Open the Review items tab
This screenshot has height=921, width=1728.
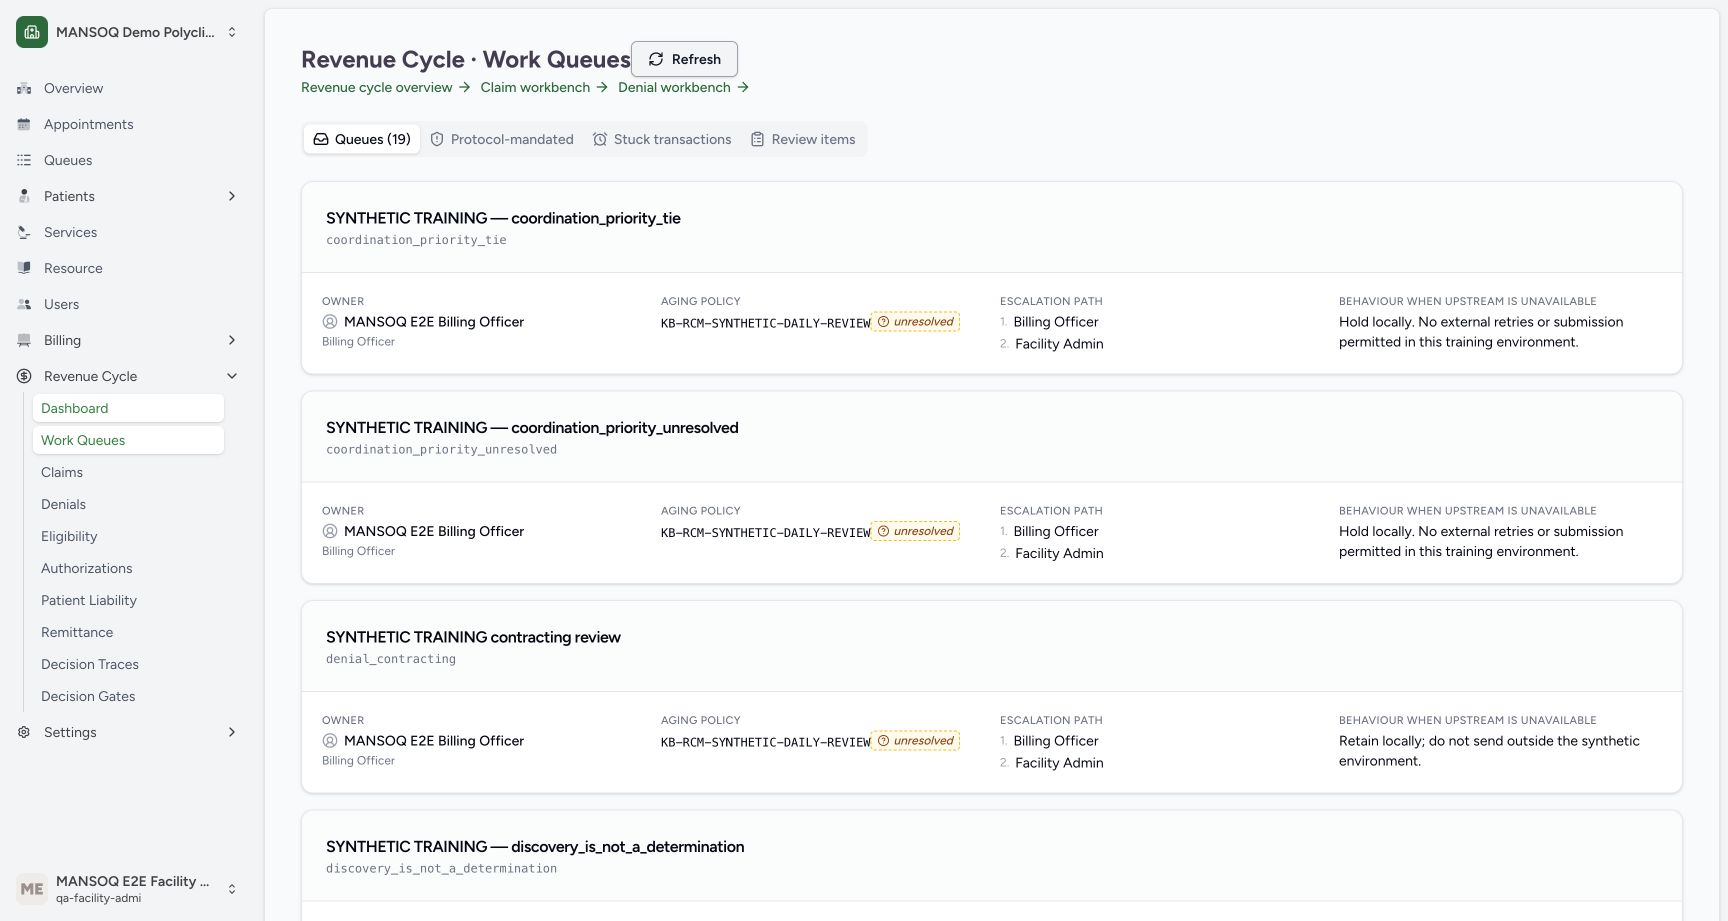click(x=803, y=139)
